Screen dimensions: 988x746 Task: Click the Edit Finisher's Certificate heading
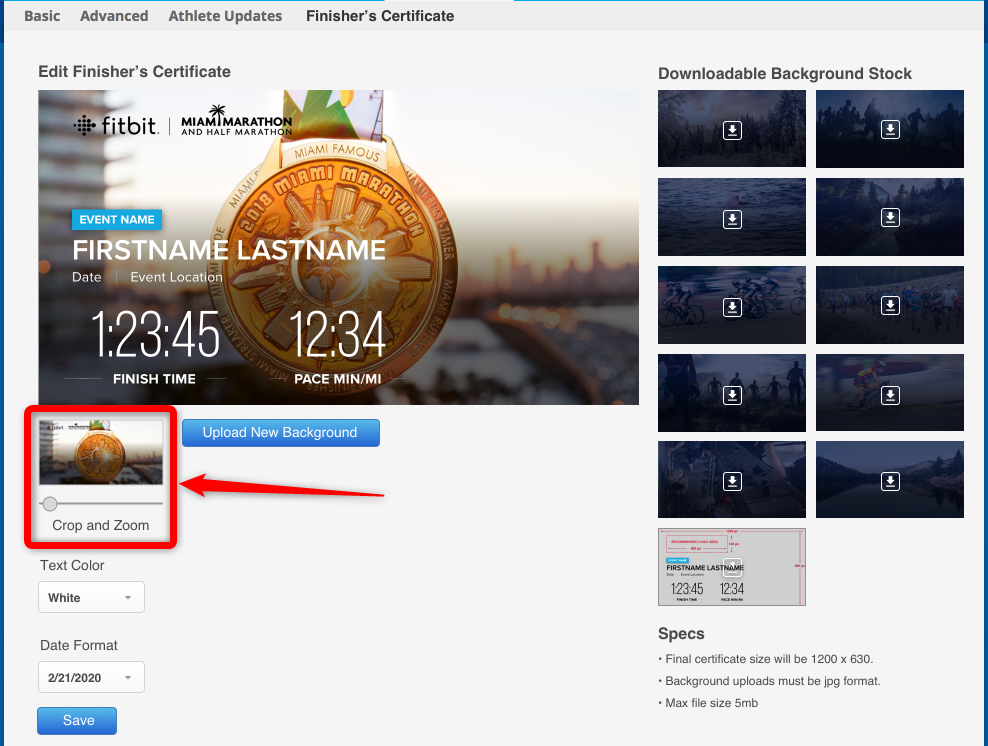click(134, 71)
